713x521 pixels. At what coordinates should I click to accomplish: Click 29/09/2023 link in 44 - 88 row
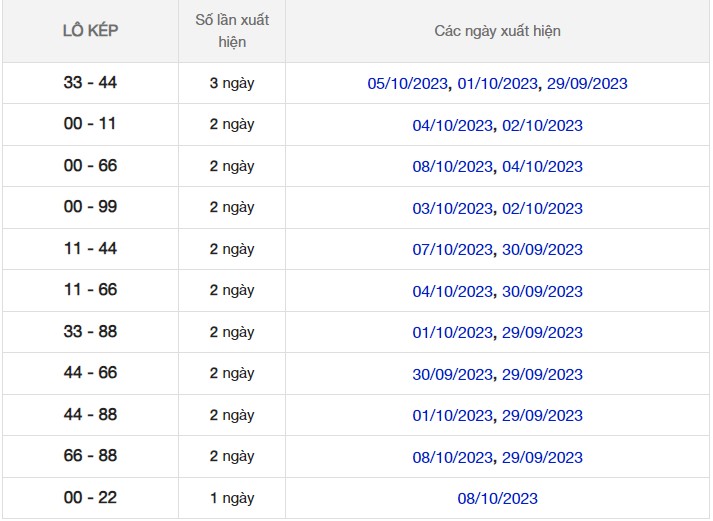point(542,416)
